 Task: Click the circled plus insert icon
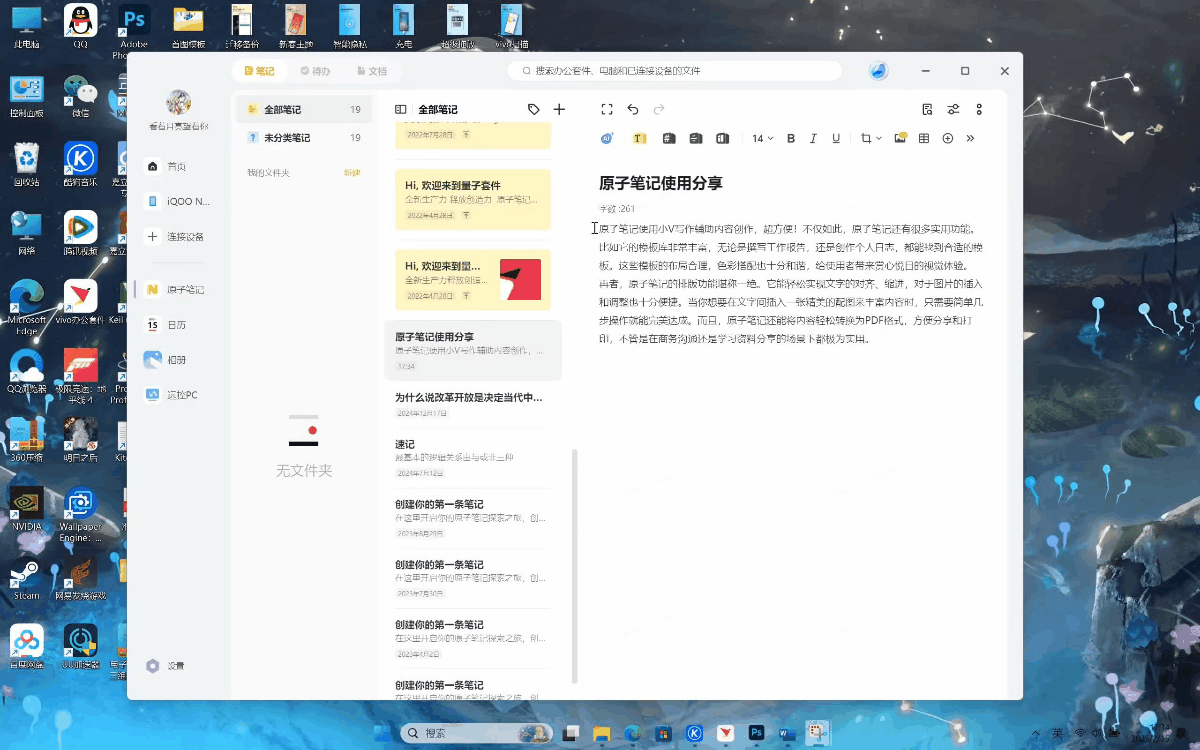(x=948, y=138)
